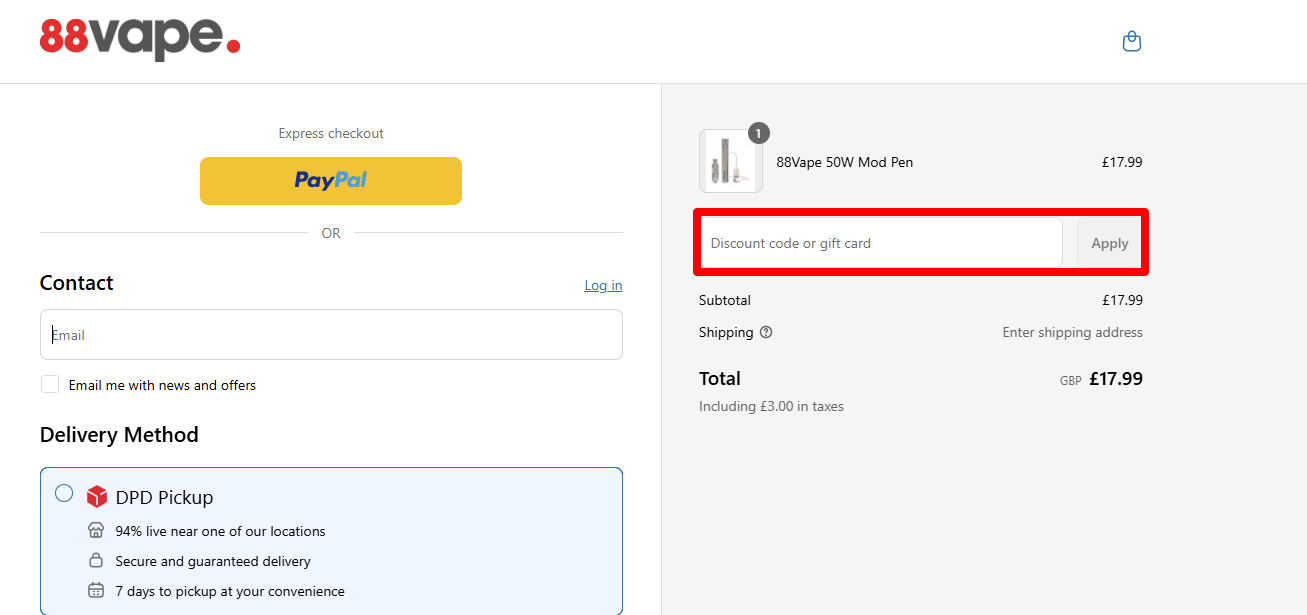Pay with the PayPal express checkout button
The height and width of the screenshot is (615, 1307).
click(331, 181)
